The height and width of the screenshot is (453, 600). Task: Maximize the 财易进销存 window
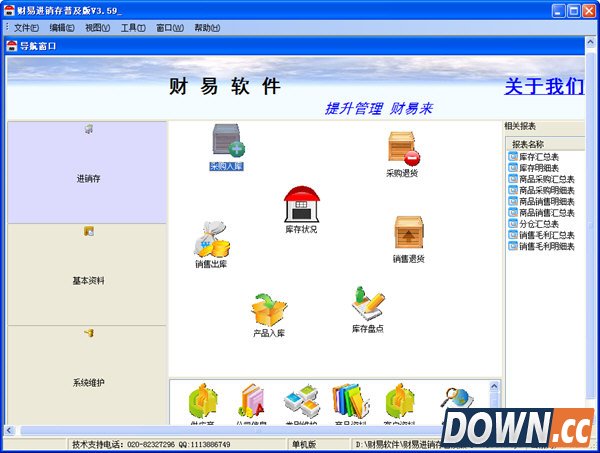574,11
